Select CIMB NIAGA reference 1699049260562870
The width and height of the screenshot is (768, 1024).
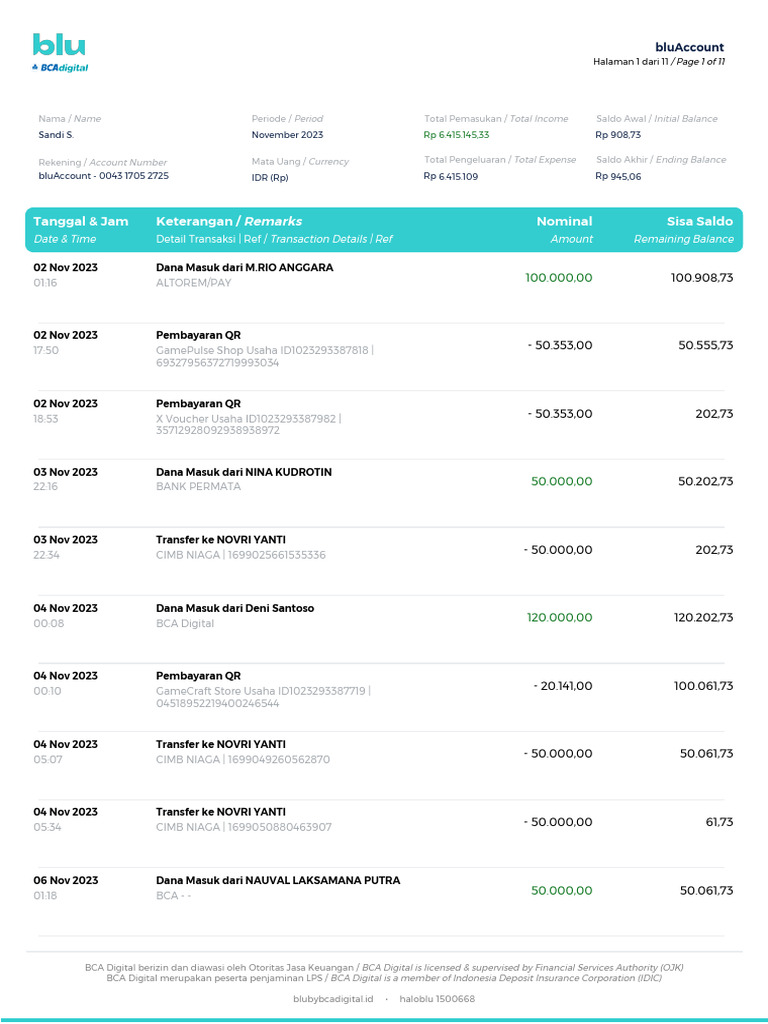pos(243,760)
